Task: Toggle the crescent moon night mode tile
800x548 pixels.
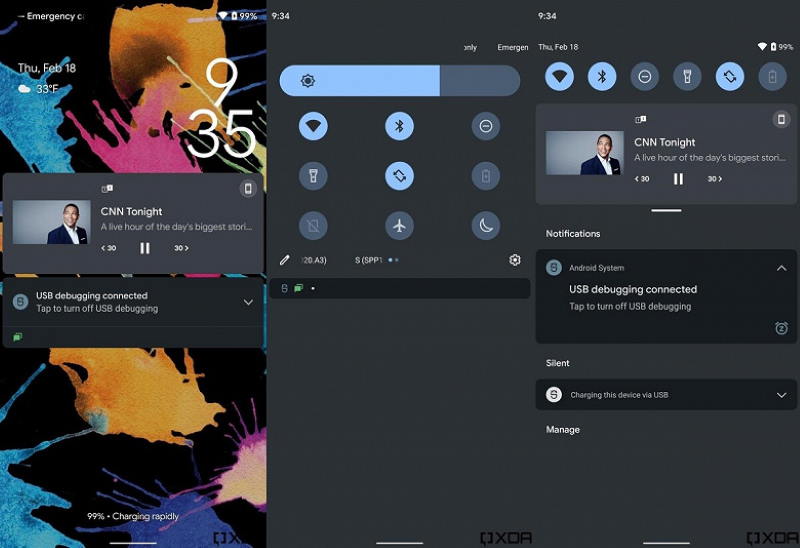Action: (x=486, y=225)
